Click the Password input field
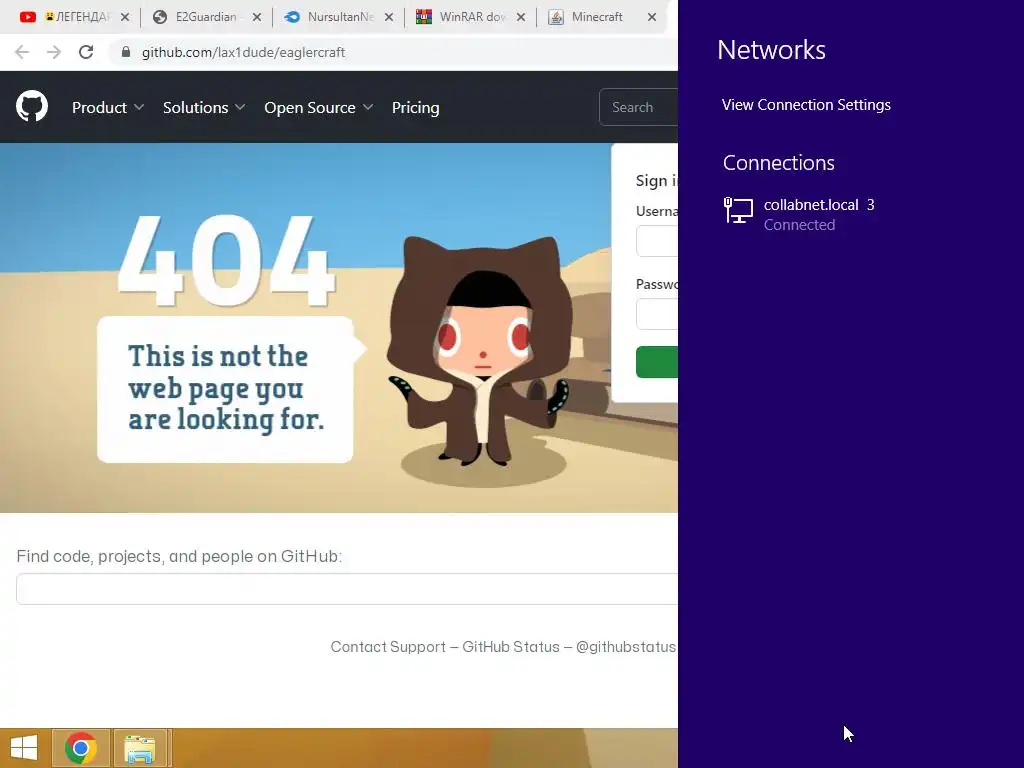The image size is (1024, 768). [x=657, y=315]
